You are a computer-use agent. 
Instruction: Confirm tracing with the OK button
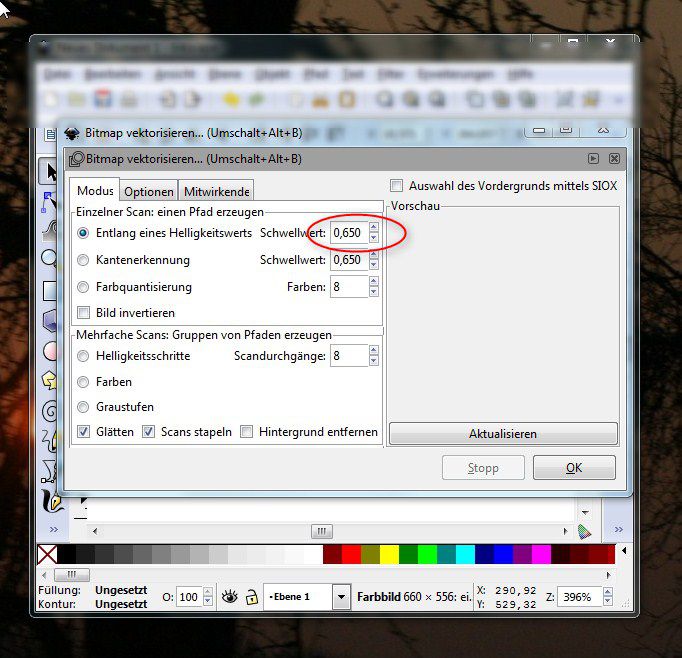pyautogui.click(x=574, y=468)
